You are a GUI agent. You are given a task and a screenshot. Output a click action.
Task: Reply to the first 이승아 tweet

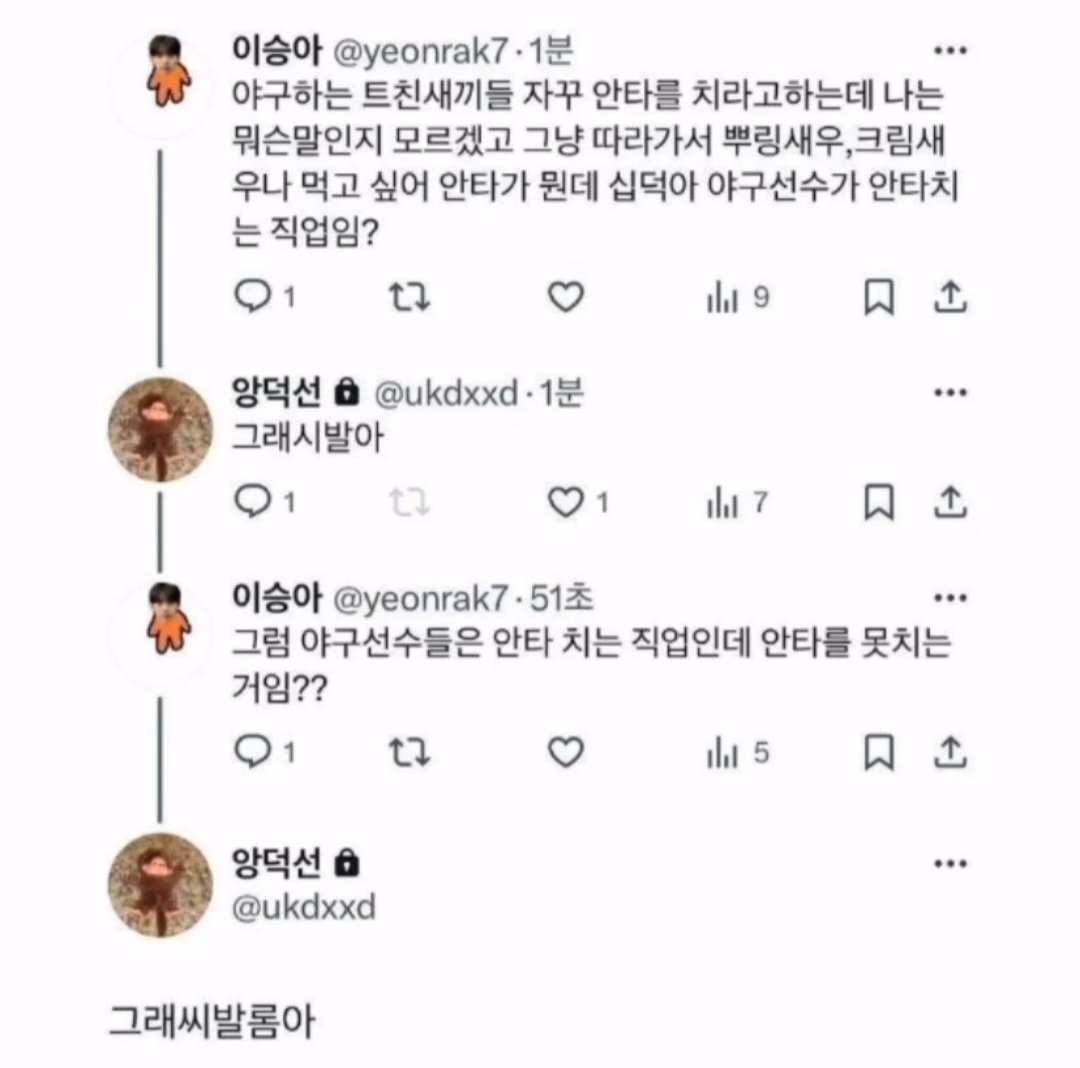click(x=253, y=297)
